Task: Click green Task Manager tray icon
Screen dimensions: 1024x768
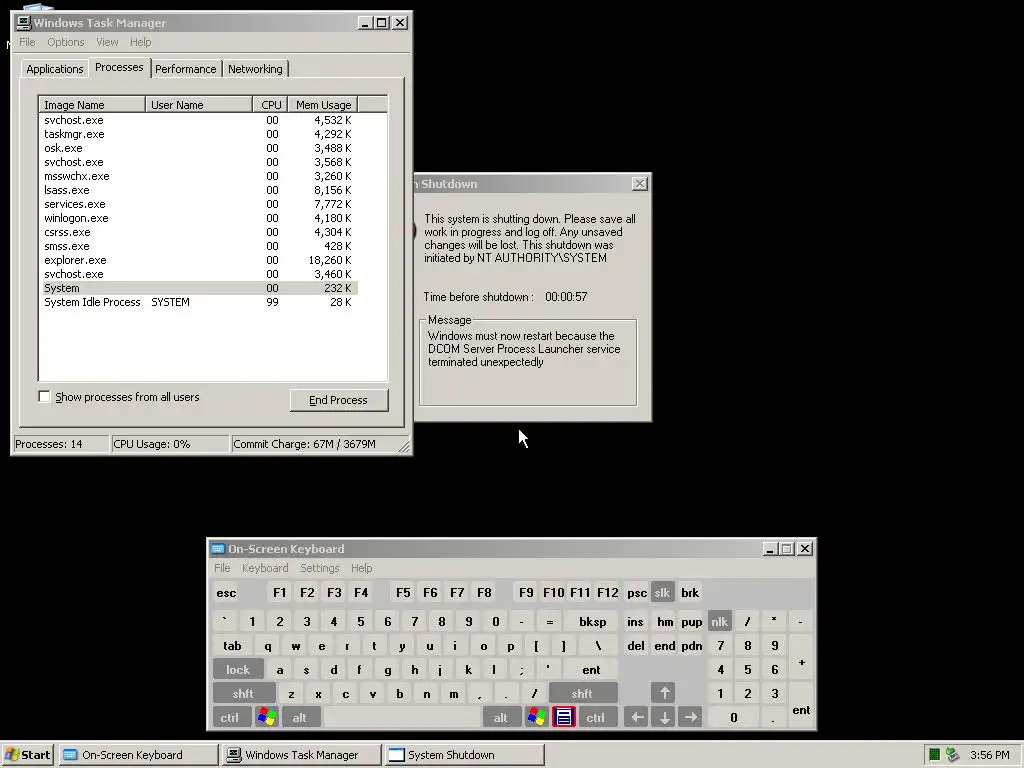Action: click(935, 755)
